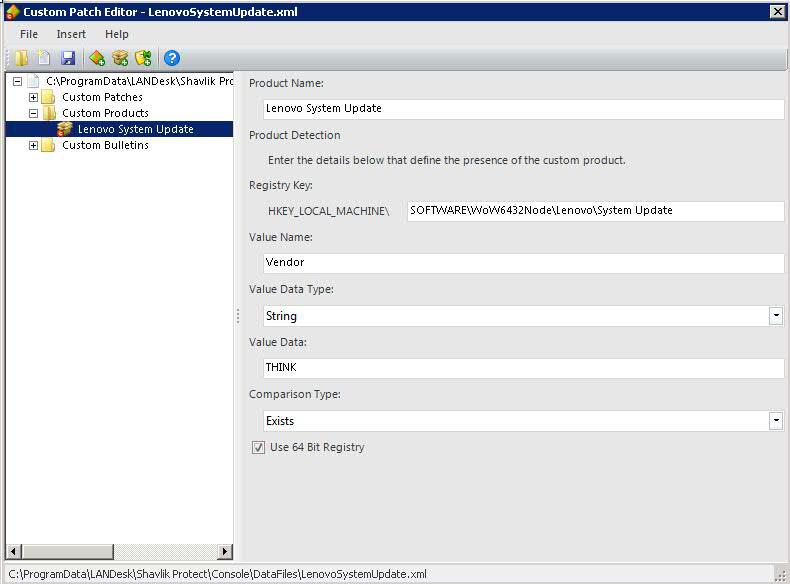Click the Custom Patch Editor title bar icon

click(13, 12)
